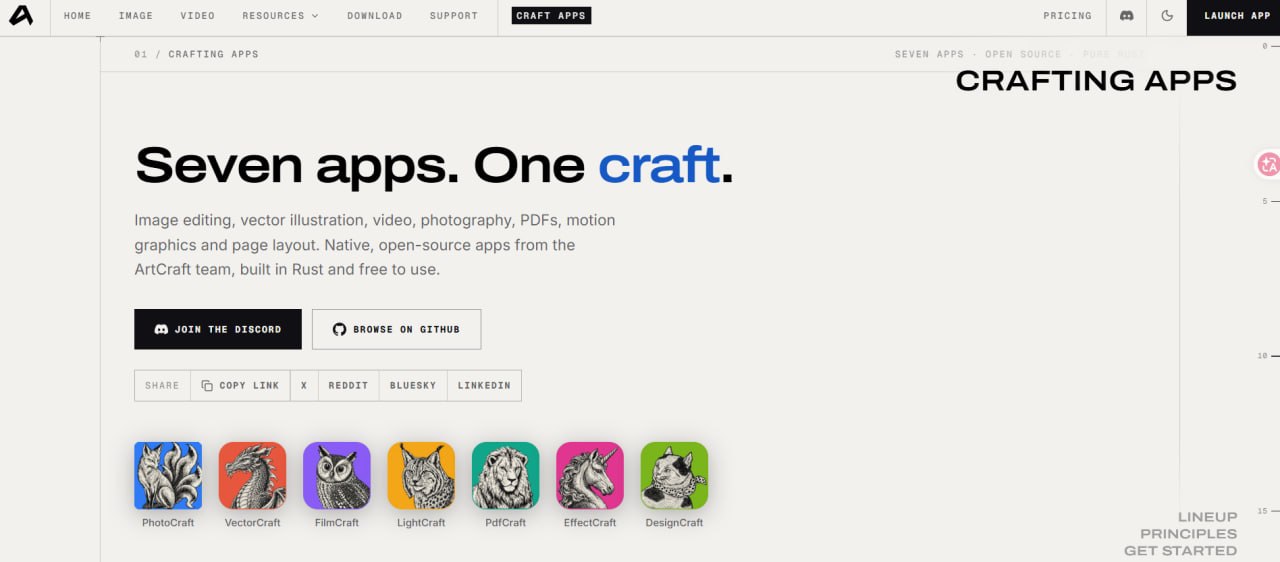Click the "01 / CRAFTING APPS" breadcrumb text
Viewport: 1280px width, 562px height.
[x=196, y=54]
